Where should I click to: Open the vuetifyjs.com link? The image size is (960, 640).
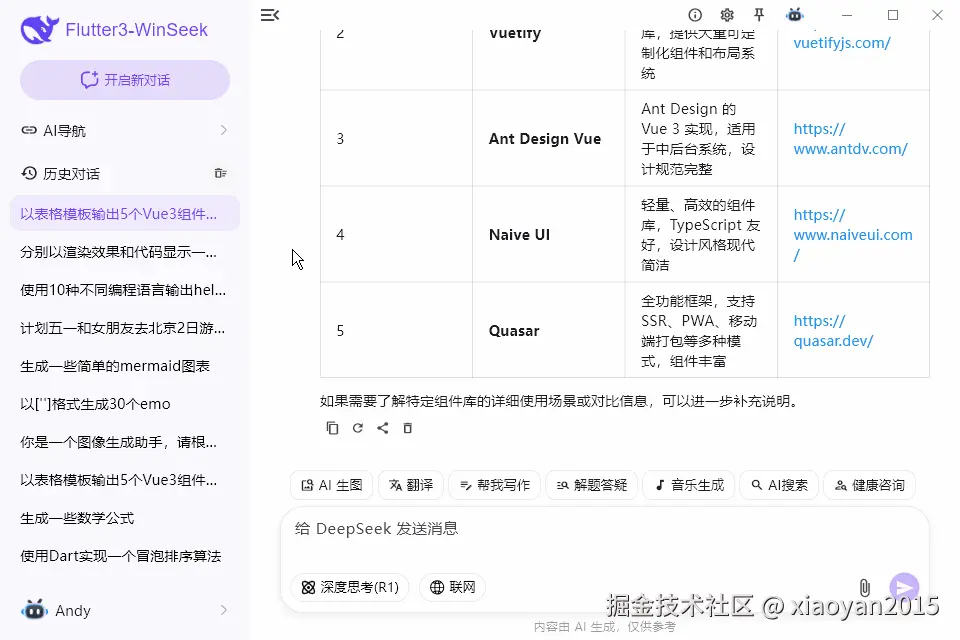click(842, 43)
